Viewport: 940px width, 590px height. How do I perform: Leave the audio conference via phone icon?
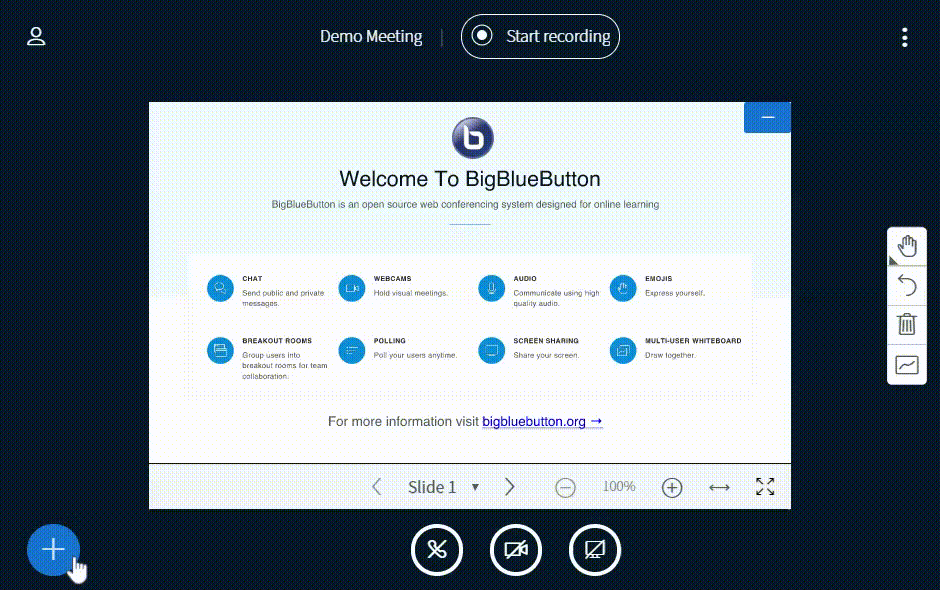pyautogui.click(x=437, y=550)
